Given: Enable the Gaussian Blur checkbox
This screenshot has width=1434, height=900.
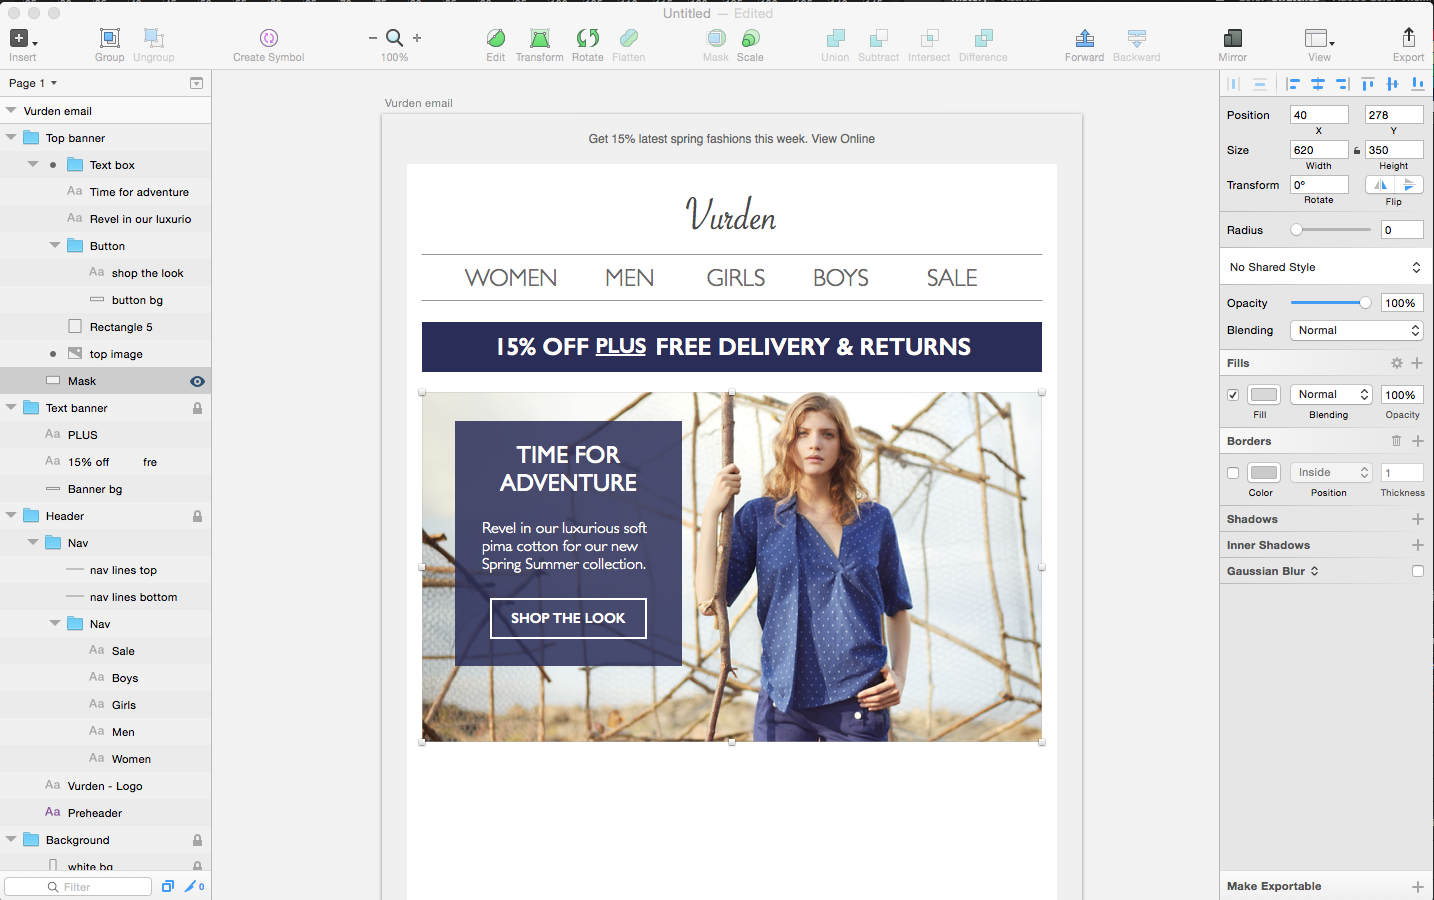Looking at the screenshot, I should [1417, 571].
